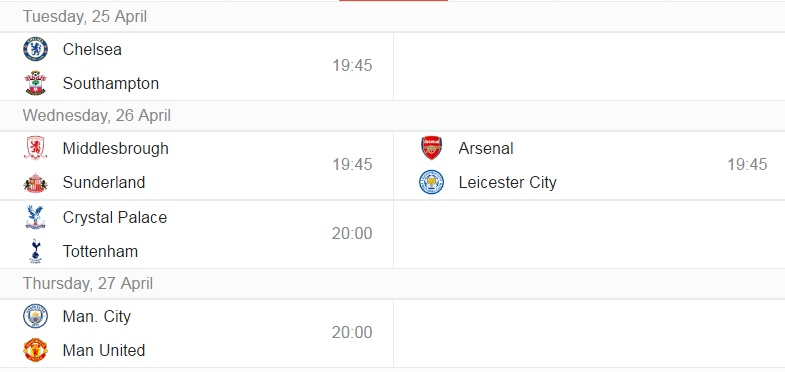Click the Chelsea club crest
785x372 pixels.
click(36, 49)
